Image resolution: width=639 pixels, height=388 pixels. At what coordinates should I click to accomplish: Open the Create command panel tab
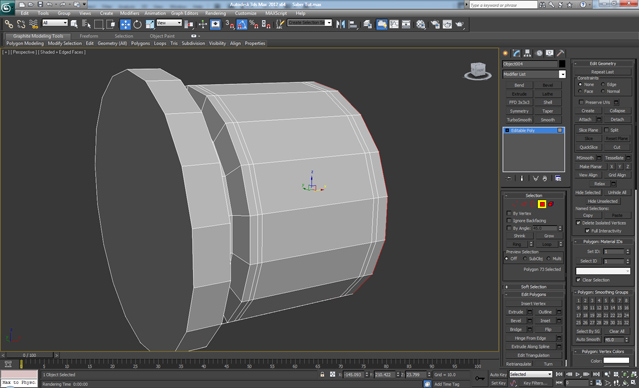(506, 53)
